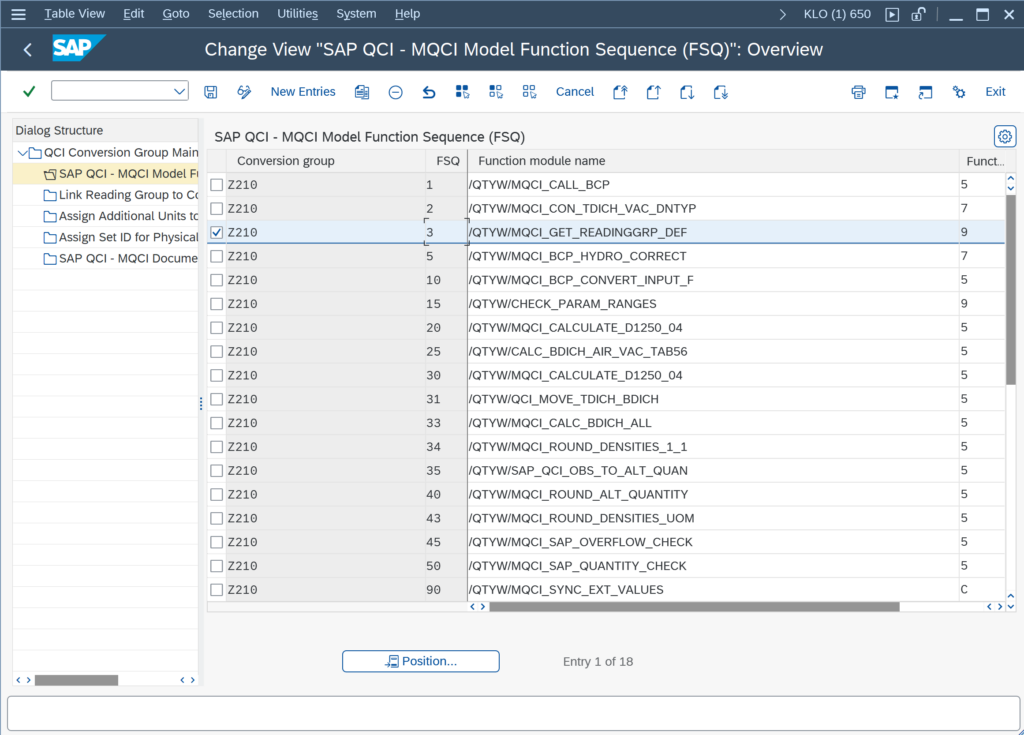Click the Position... button
Image resolution: width=1024 pixels, height=735 pixels.
(x=421, y=661)
